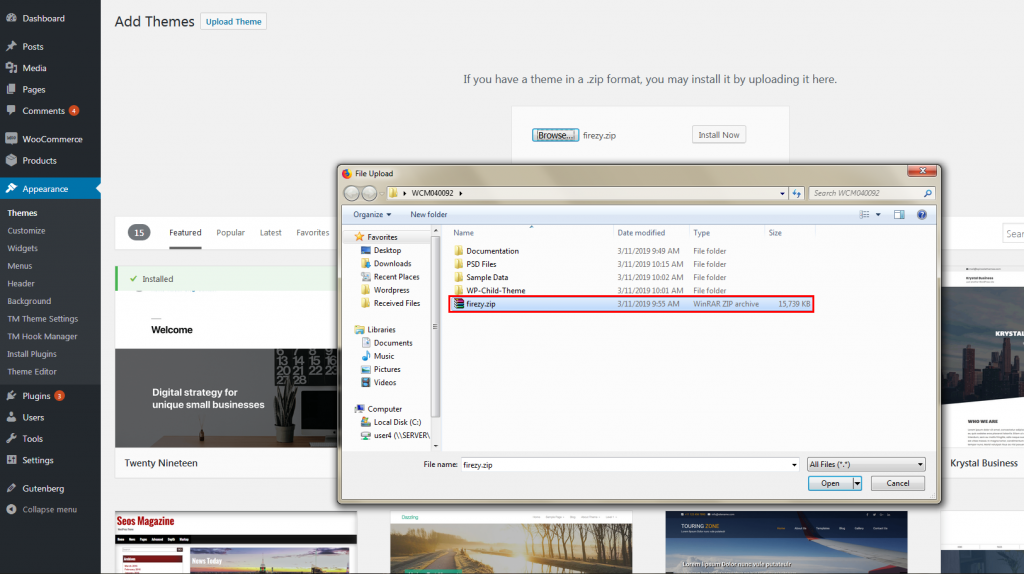This screenshot has height=574, width=1024.
Task: Open Widgets under Appearance menu
Action: coord(22,248)
